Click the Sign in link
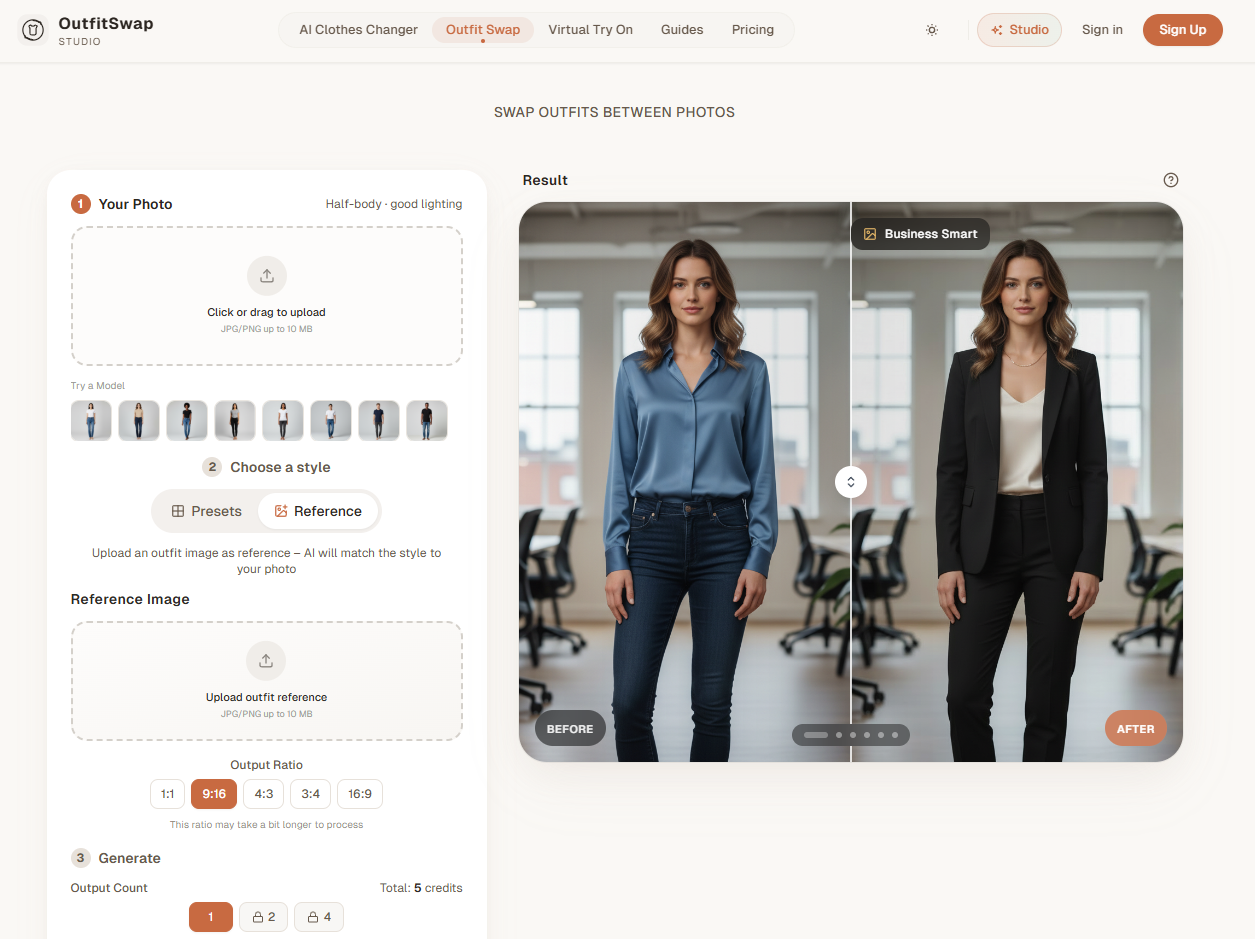1255x939 pixels. pyautogui.click(x=1102, y=30)
